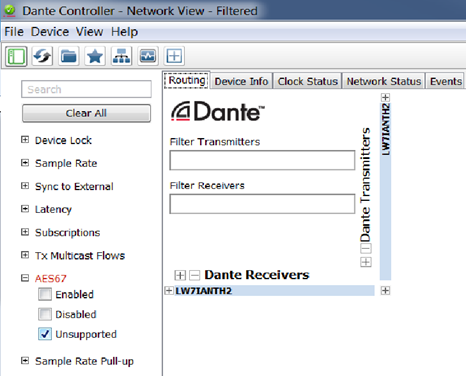
Task: Check the AES67 Disabled checkbox
Action: [x=45, y=314]
